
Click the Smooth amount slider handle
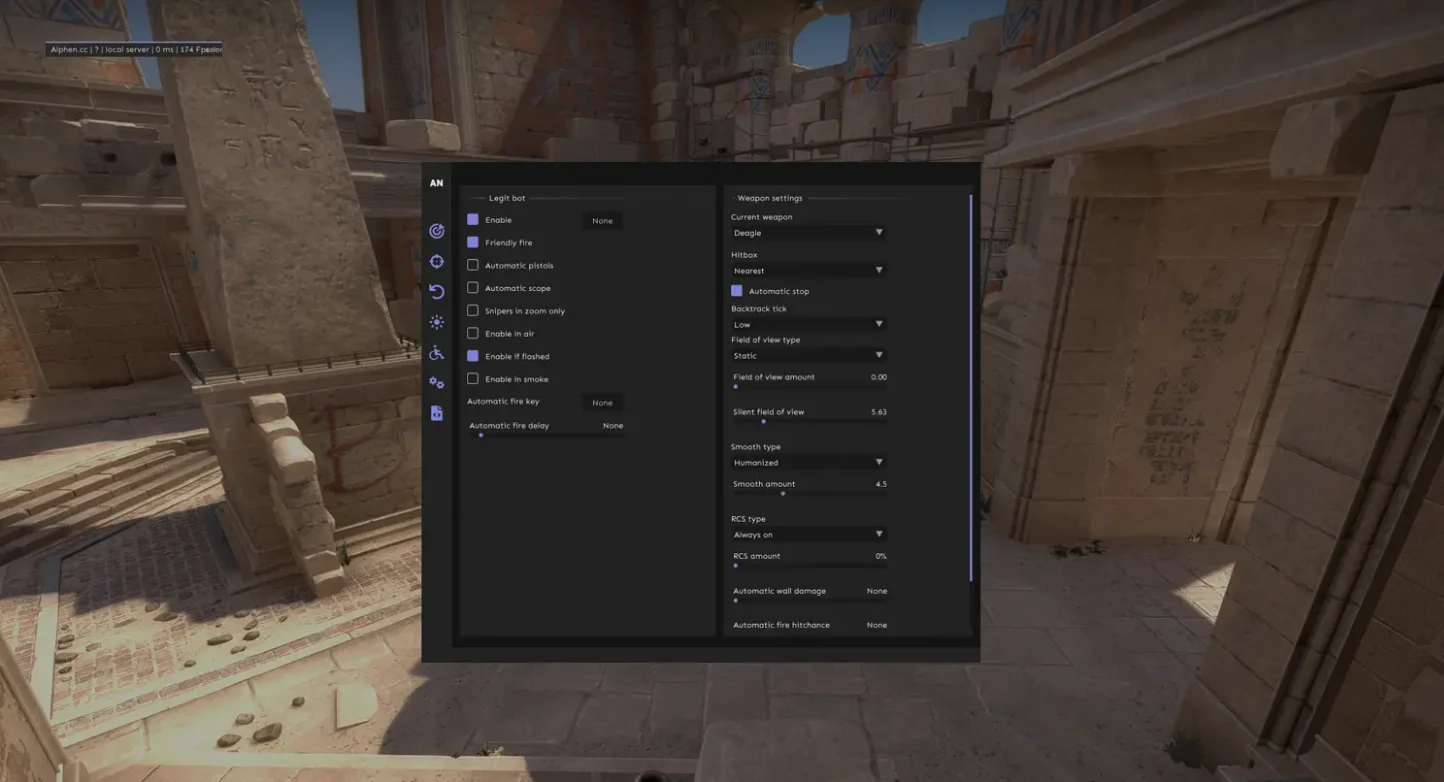pos(783,494)
